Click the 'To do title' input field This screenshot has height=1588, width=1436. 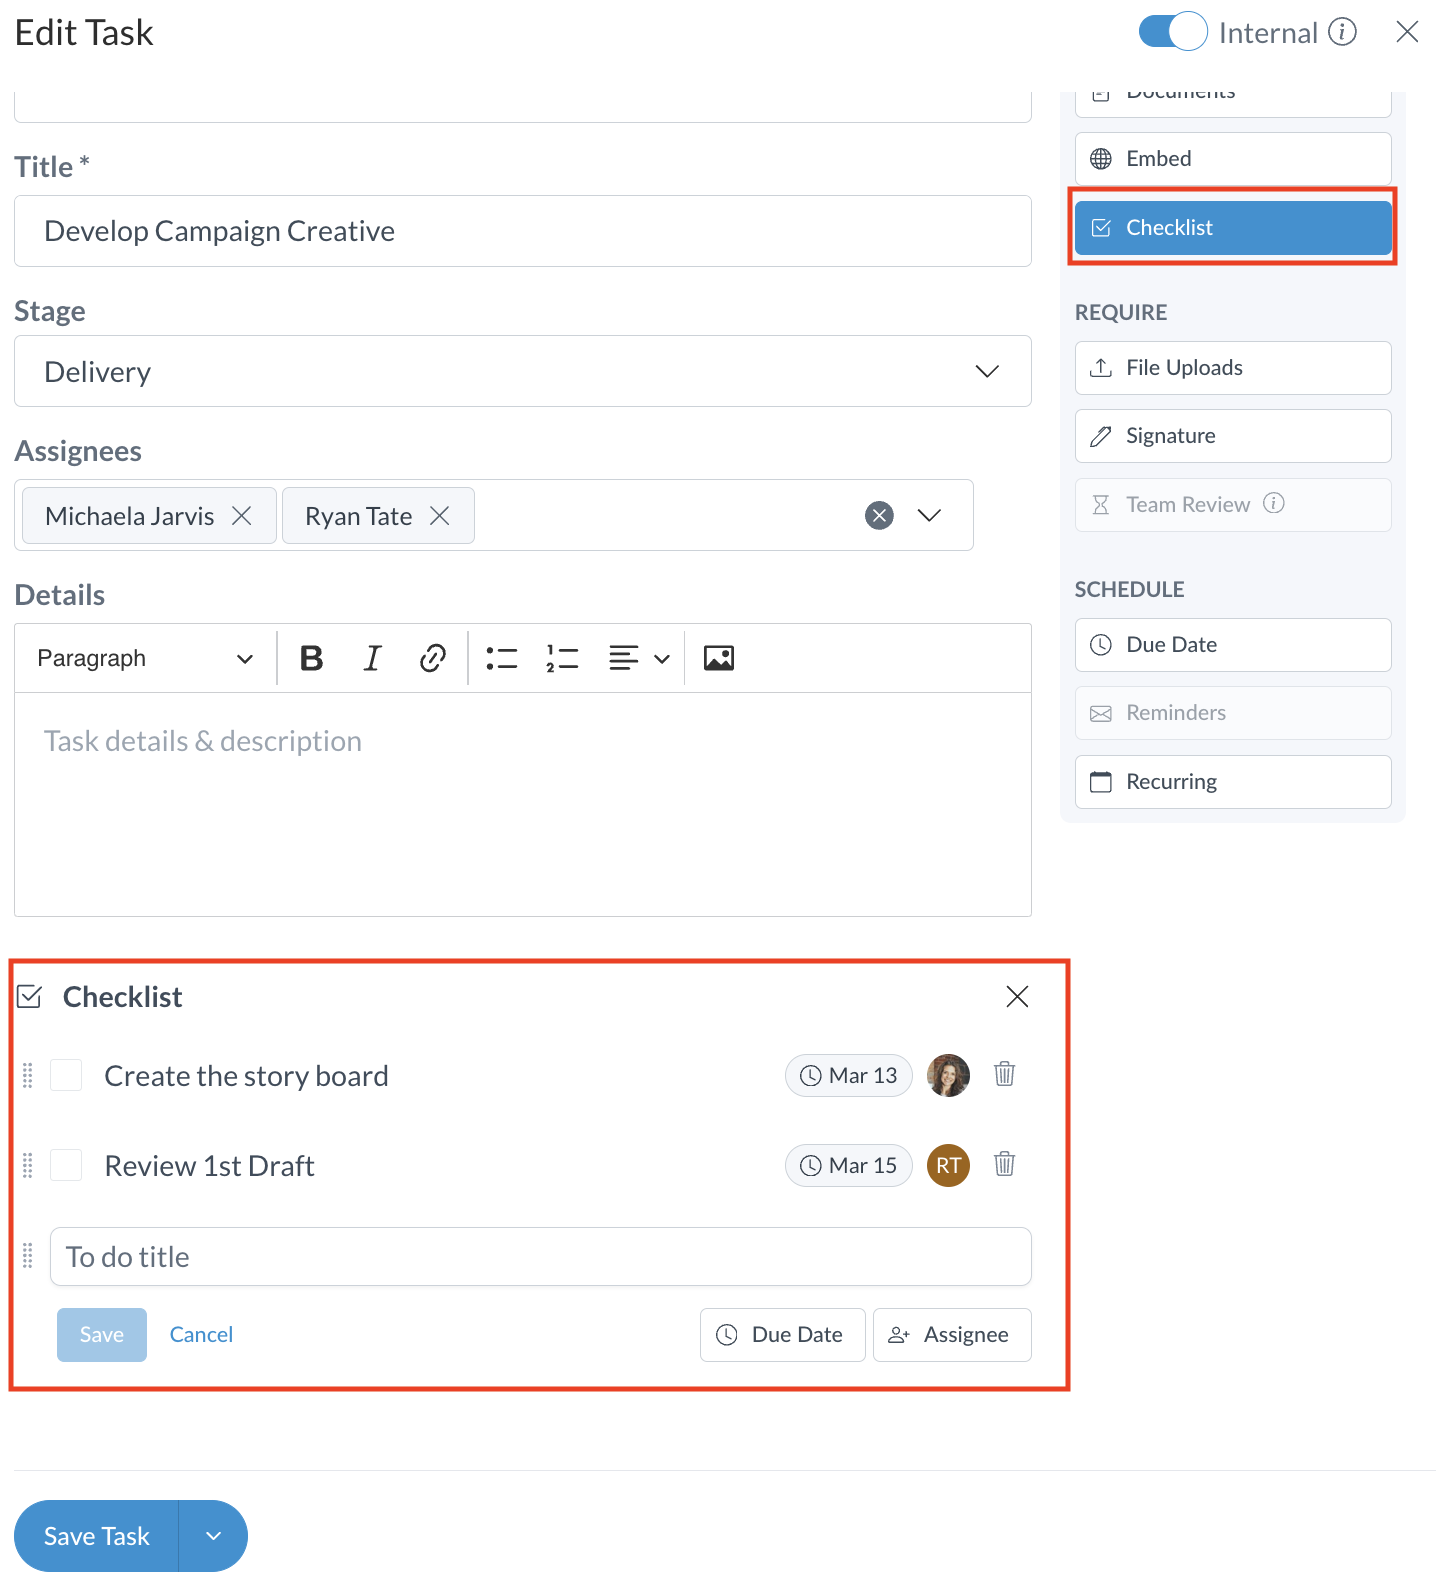pyautogui.click(x=540, y=1257)
